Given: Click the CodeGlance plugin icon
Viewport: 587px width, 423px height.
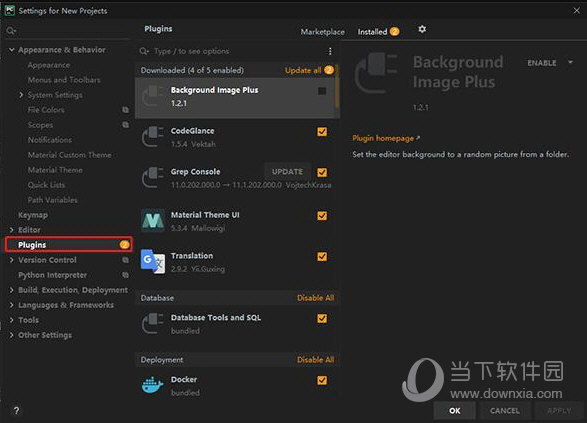Looking at the screenshot, I should click(153, 137).
